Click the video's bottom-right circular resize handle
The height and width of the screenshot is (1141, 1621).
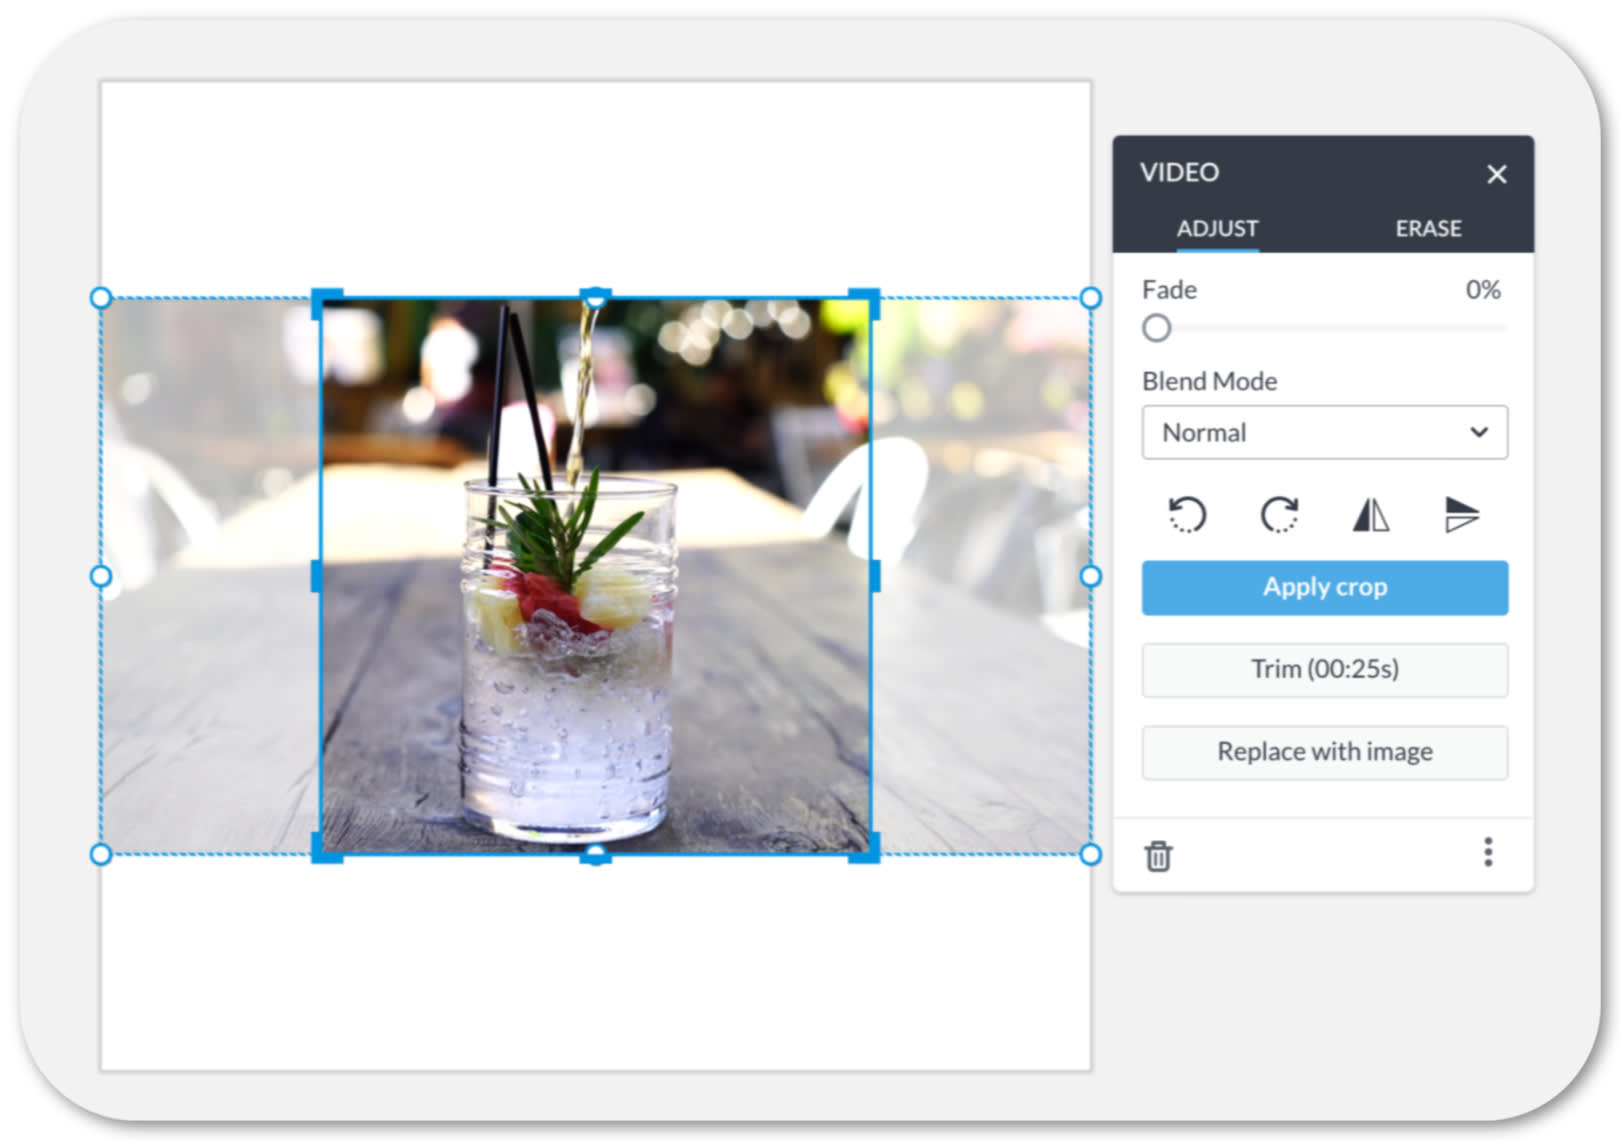pyautogui.click(x=1091, y=854)
